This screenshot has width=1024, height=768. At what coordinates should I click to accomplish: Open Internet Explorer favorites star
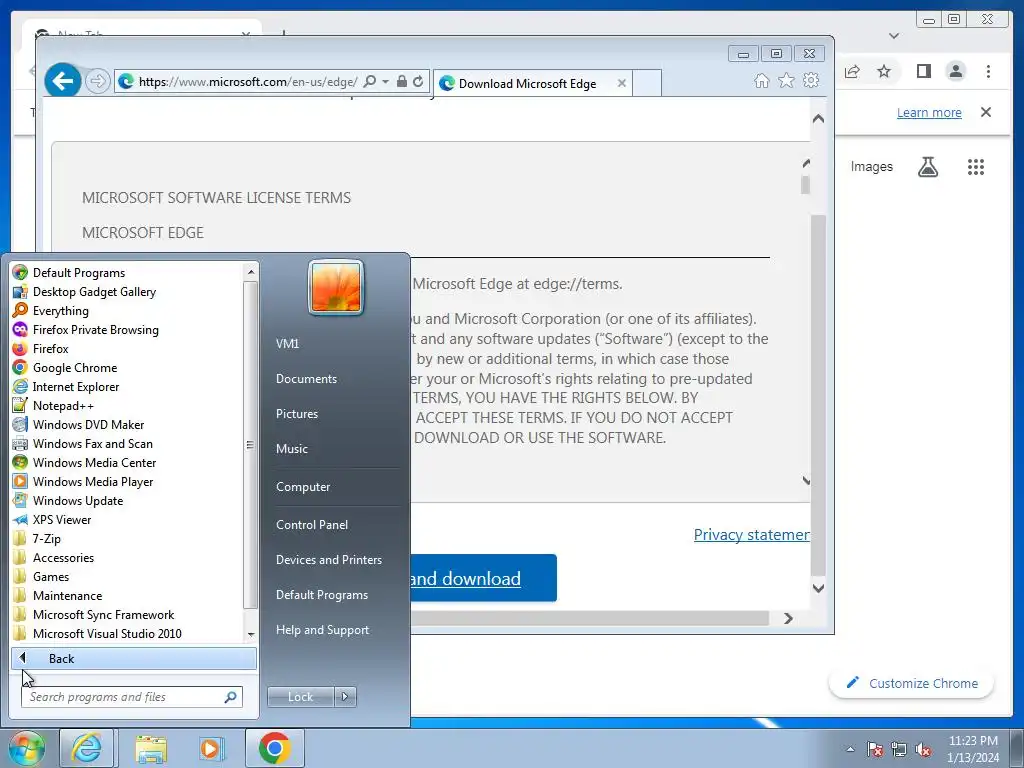(786, 80)
